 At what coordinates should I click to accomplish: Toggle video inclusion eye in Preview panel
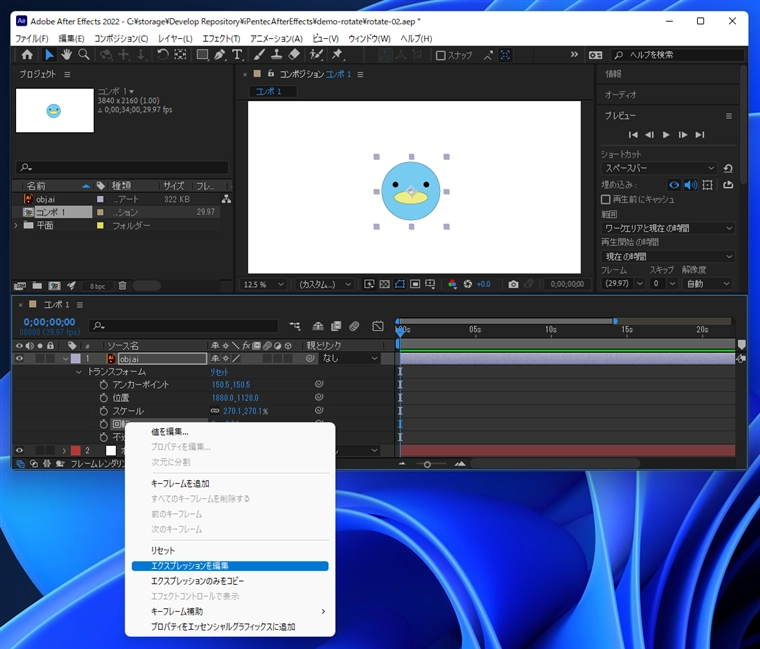coord(674,185)
